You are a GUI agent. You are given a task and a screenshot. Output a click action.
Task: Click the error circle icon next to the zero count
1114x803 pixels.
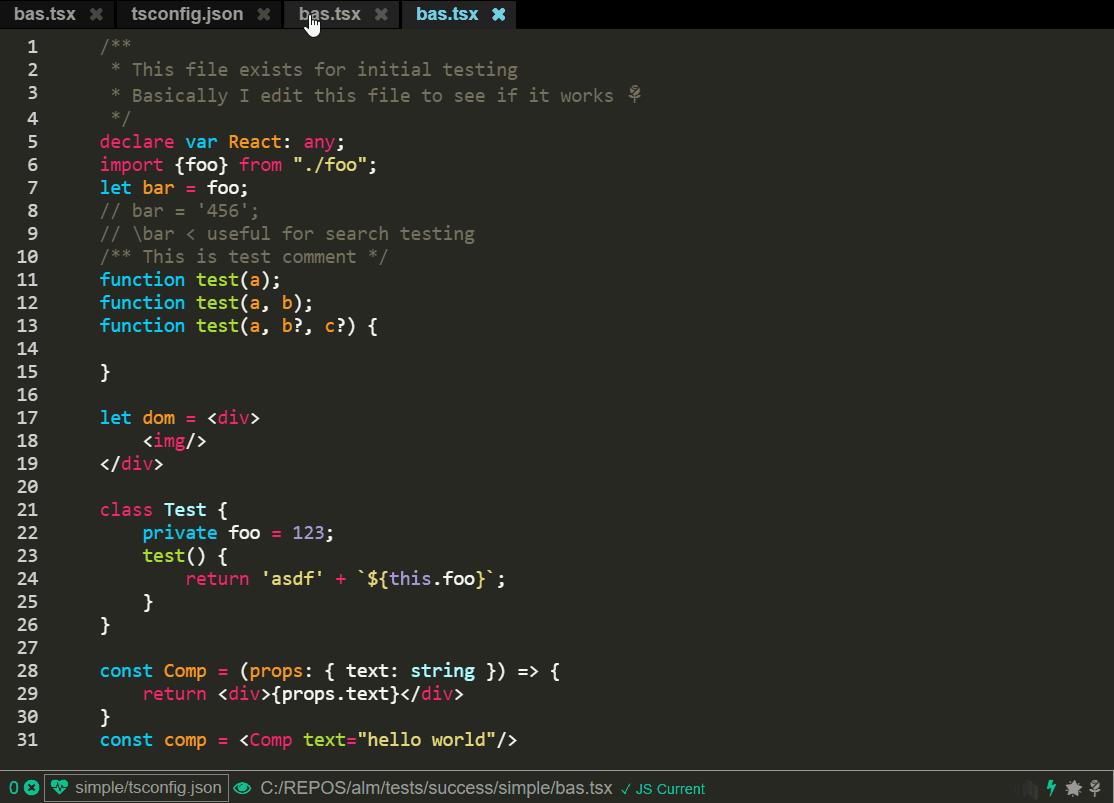[x=32, y=787]
